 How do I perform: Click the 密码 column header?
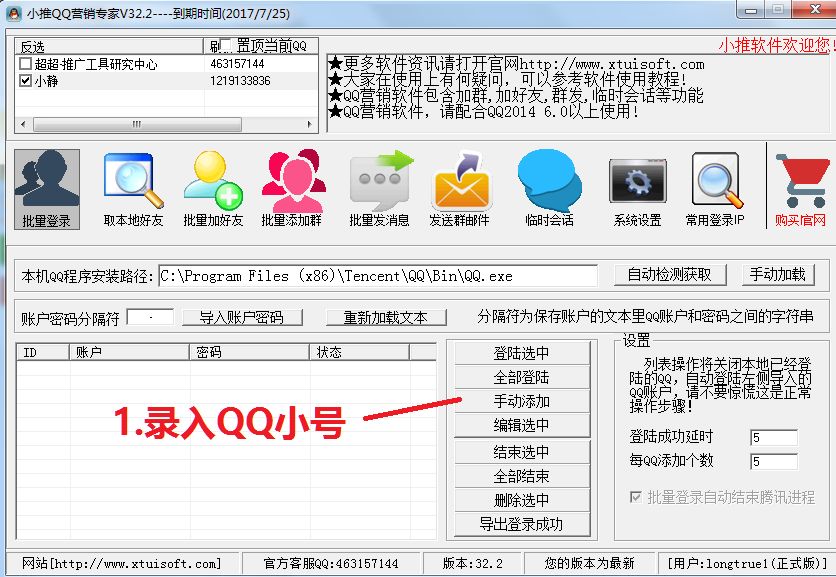250,352
